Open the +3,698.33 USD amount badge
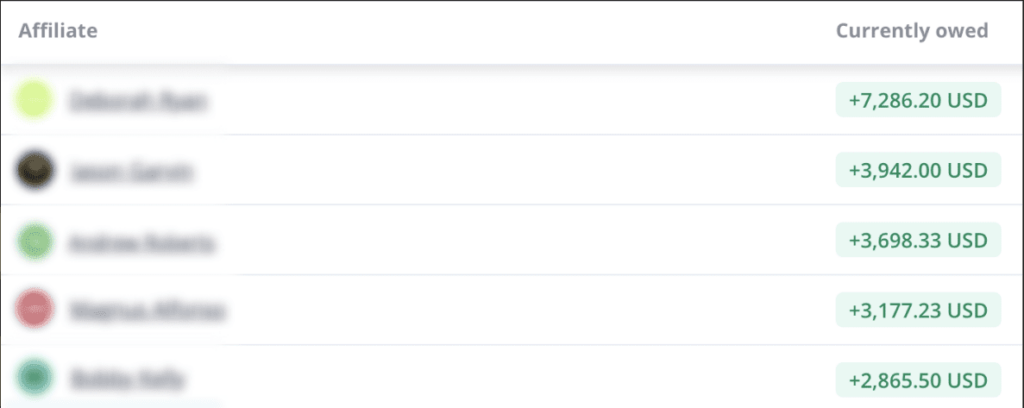Screen dimensions: 1024x408 (x=918, y=240)
